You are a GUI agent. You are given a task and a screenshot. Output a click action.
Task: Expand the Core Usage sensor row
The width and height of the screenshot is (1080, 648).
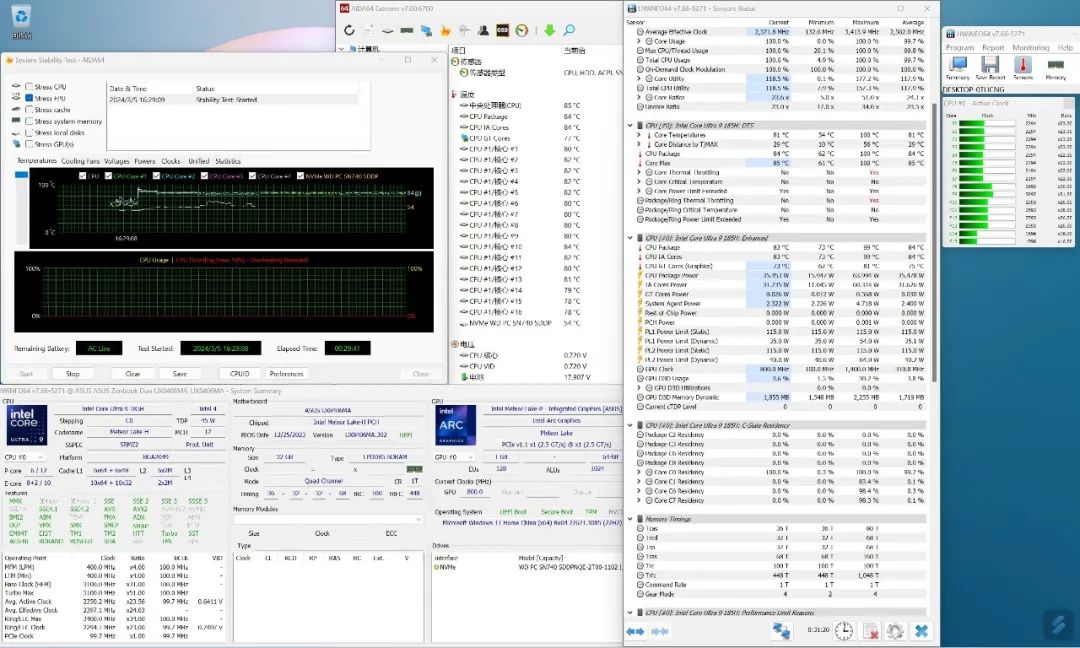pos(640,41)
